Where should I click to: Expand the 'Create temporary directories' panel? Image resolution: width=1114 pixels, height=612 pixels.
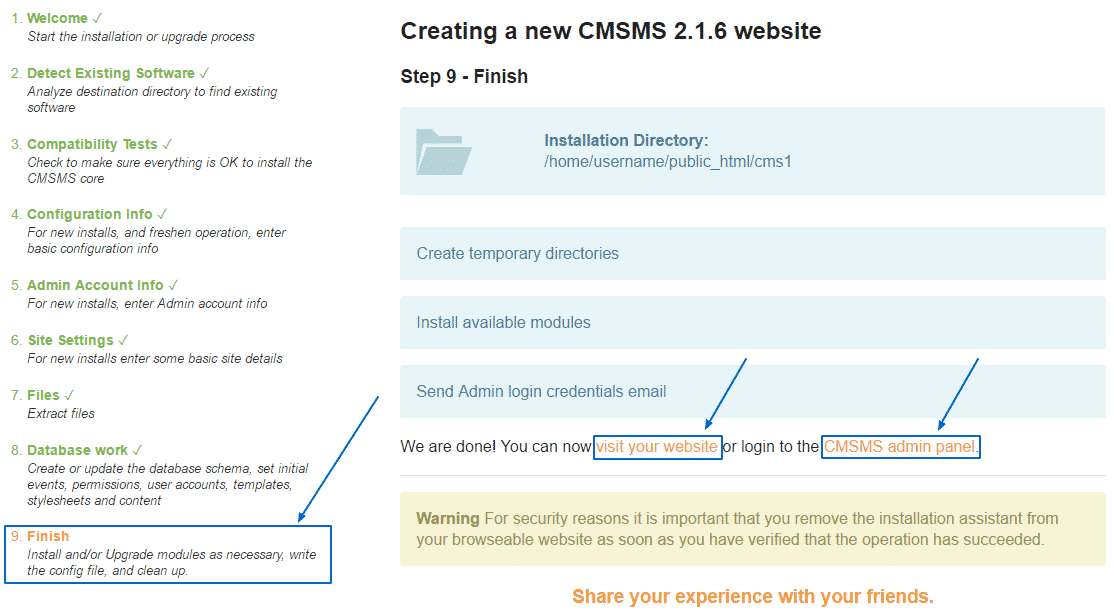[x=752, y=253]
